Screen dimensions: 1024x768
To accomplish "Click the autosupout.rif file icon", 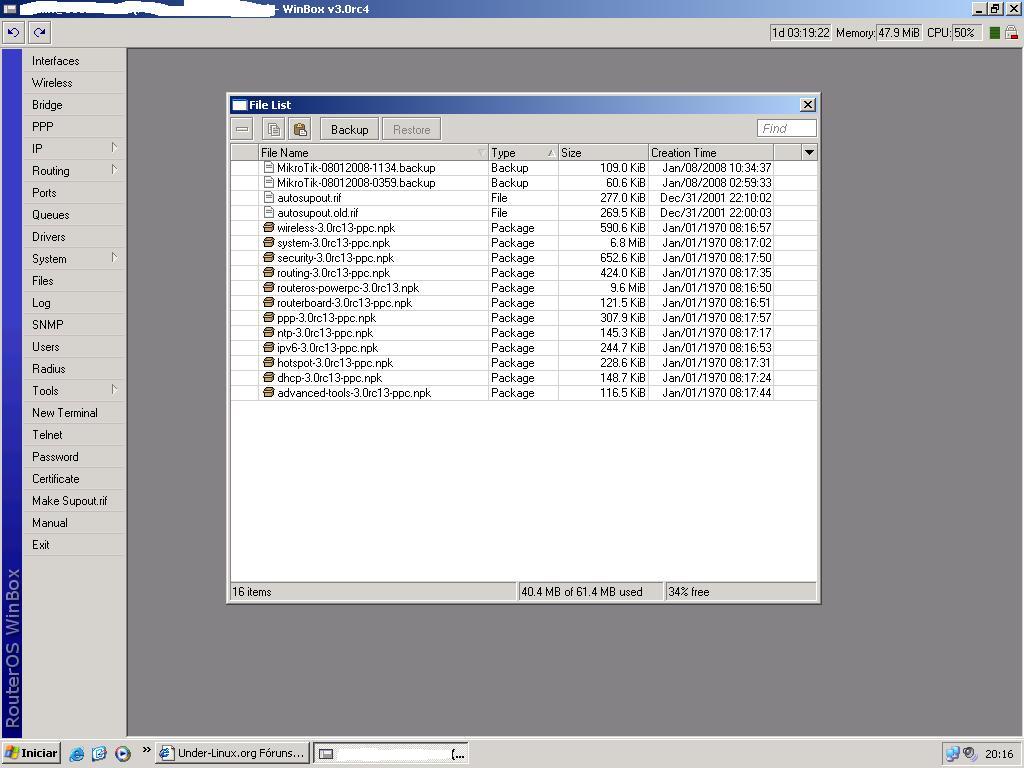I will [268, 197].
